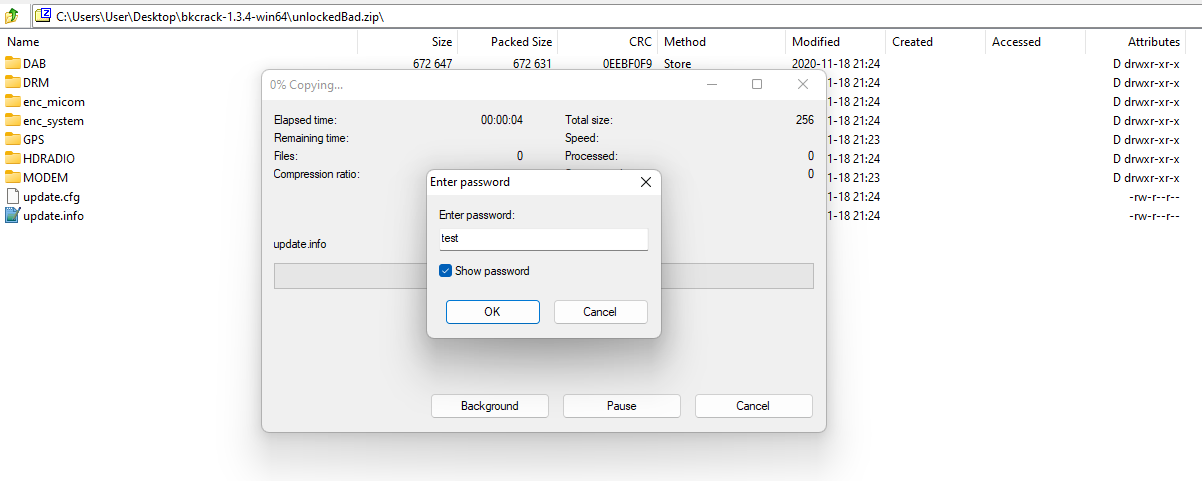Click the MODEM folder icon
The image size is (1202, 481).
13,177
